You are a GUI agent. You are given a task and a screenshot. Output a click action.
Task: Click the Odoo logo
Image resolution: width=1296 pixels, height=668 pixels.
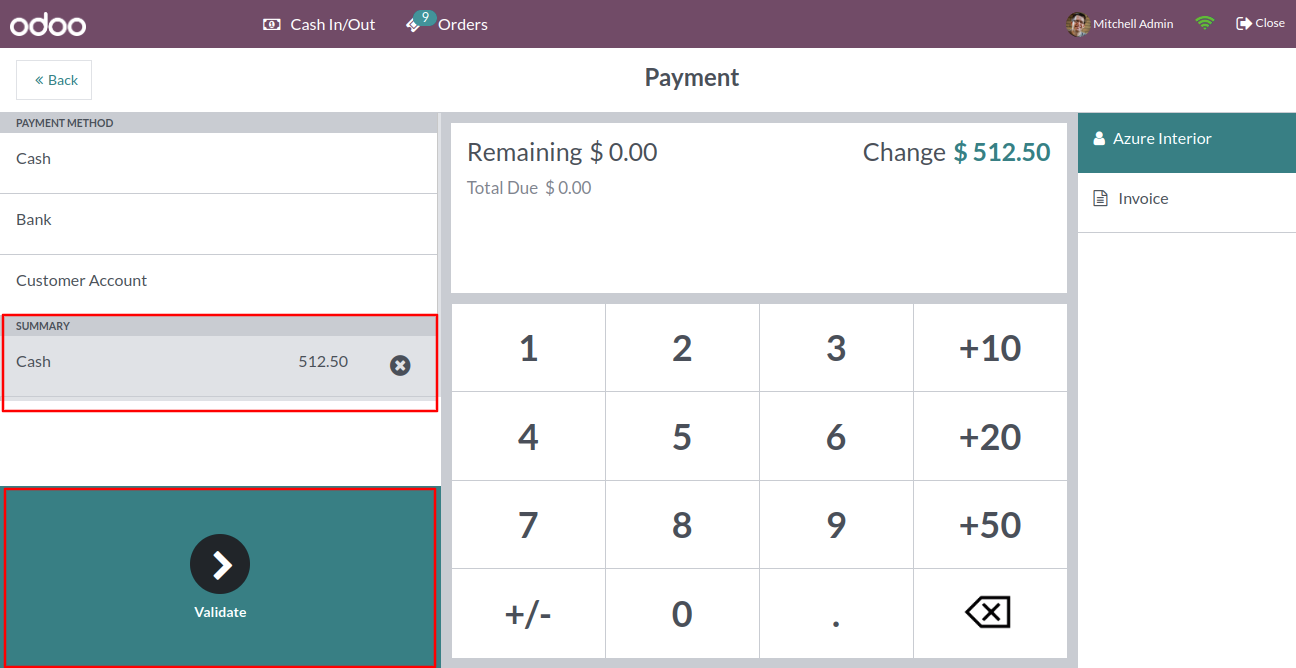coord(48,24)
